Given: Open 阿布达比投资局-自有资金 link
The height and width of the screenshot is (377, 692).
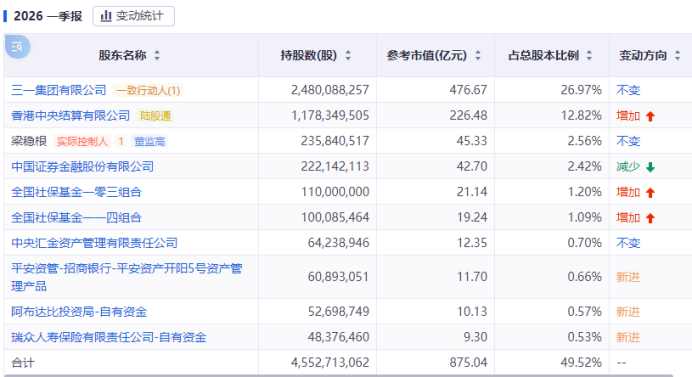Looking at the screenshot, I should (x=79, y=312).
